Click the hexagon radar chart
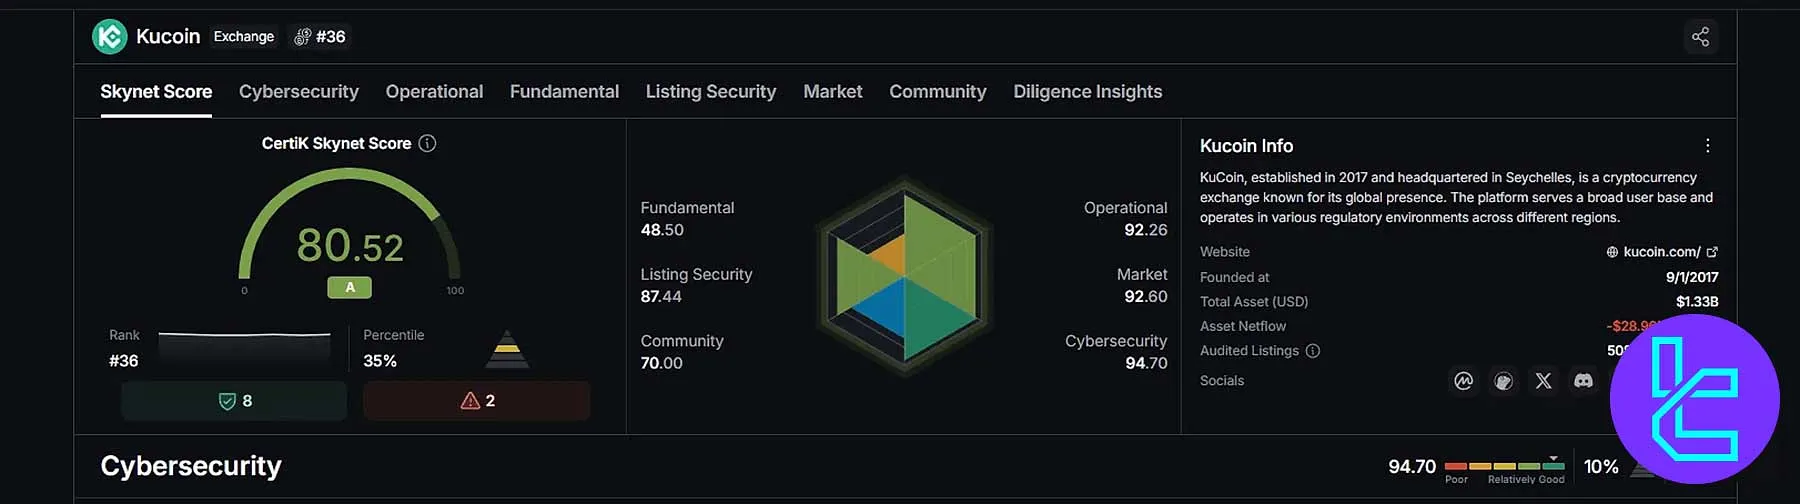 (x=904, y=277)
